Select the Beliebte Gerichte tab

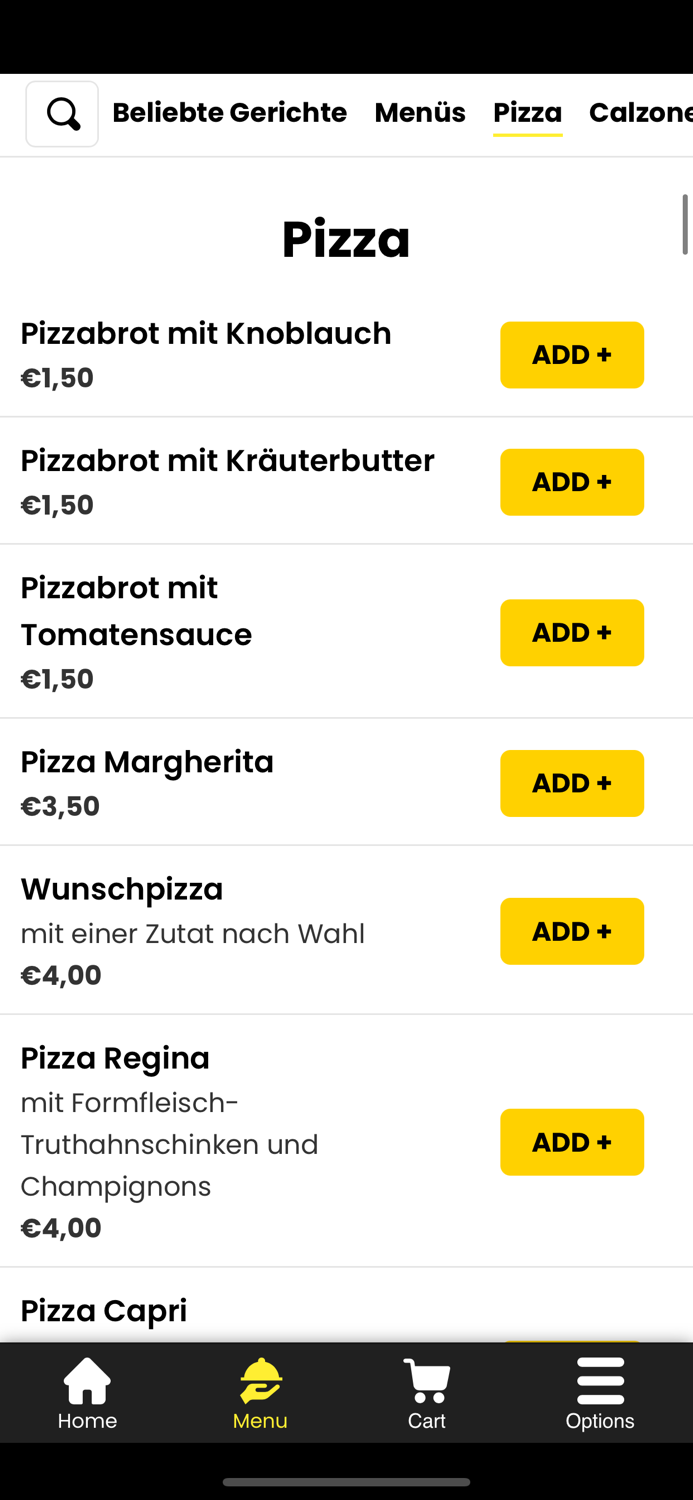pyautogui.click(x=229, y=112)
